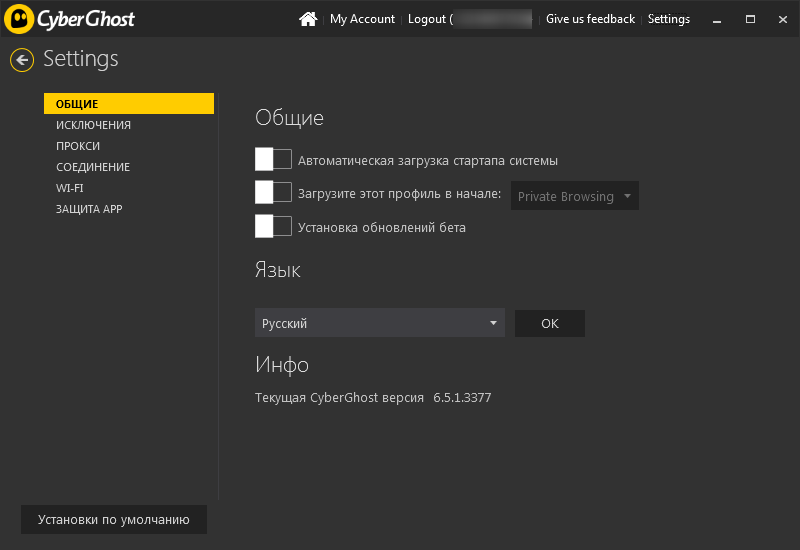Viewport: 800px width, 550px height.
Task: Click Установки по умолчанию button
Action: pos(114,519)
